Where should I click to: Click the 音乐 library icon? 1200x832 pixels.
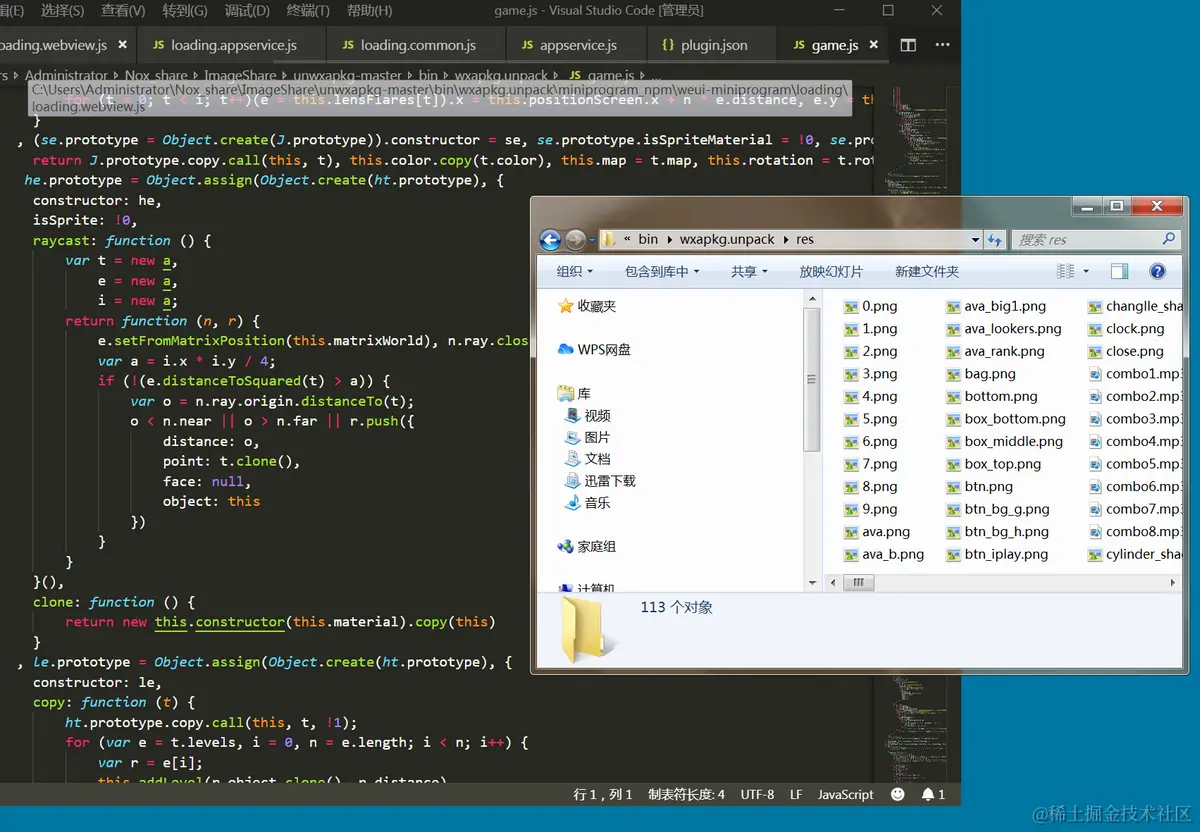pos(573,503)
